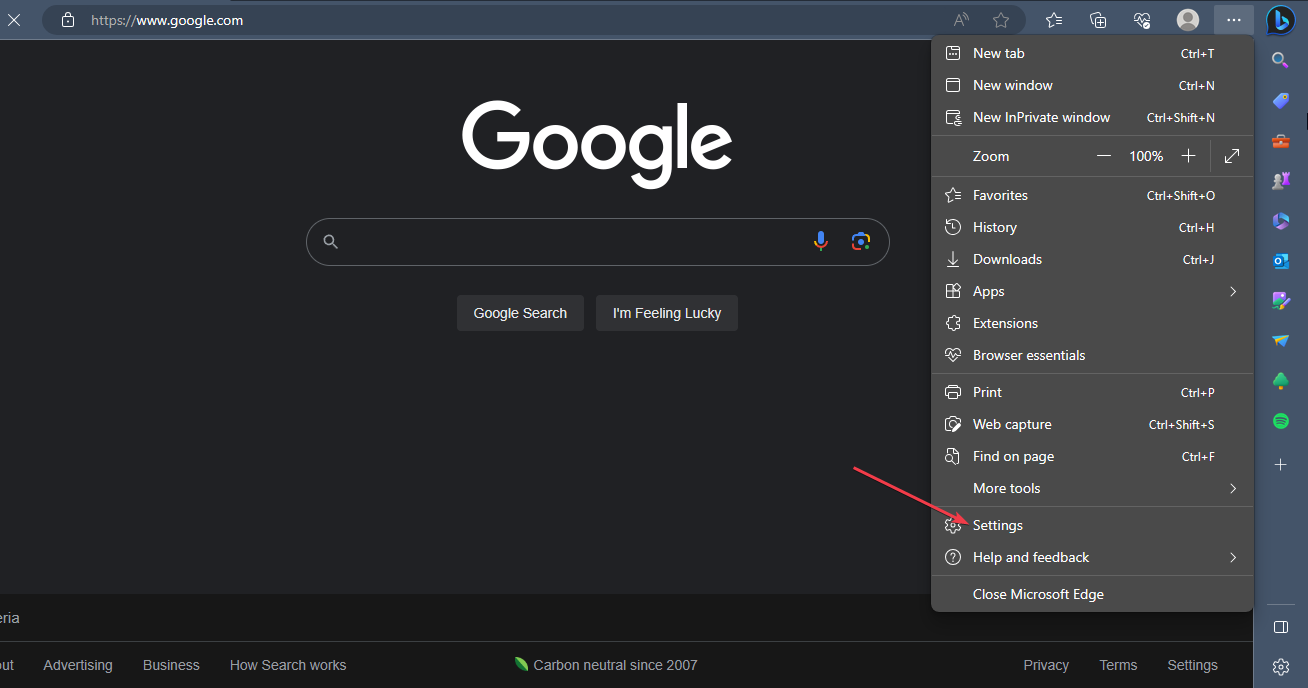Open the Google footer Settings link
Image resolution: width=1308 pixels, height=688 pixels.
click(x=1192, y=665)
